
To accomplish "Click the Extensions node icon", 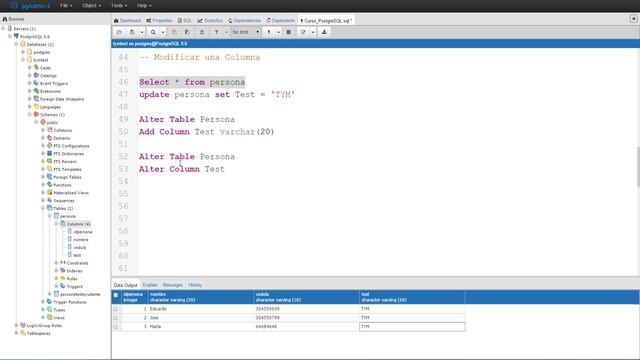I will 36,91.
